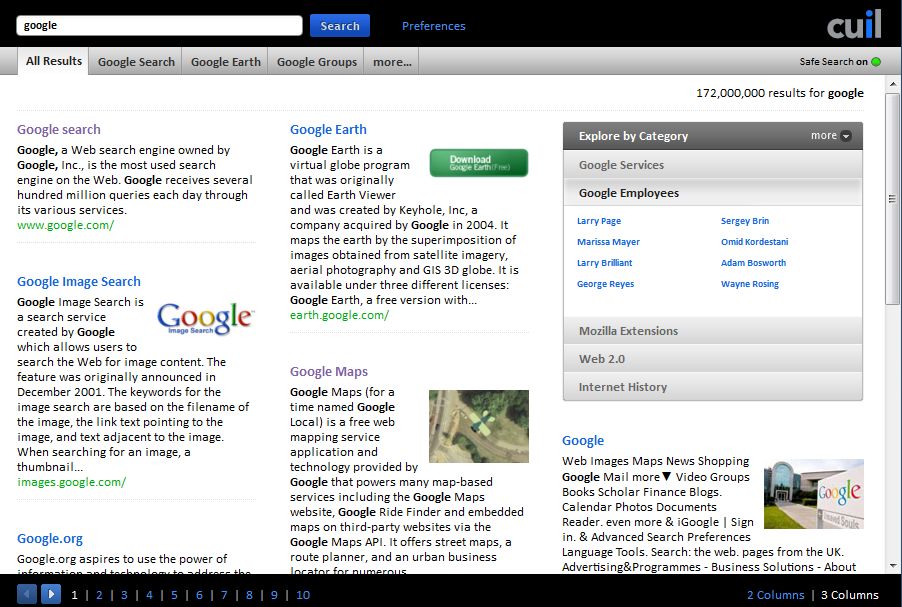The image size is (902, 607).
Task: Go to results page 10
Action: (303, 595)
